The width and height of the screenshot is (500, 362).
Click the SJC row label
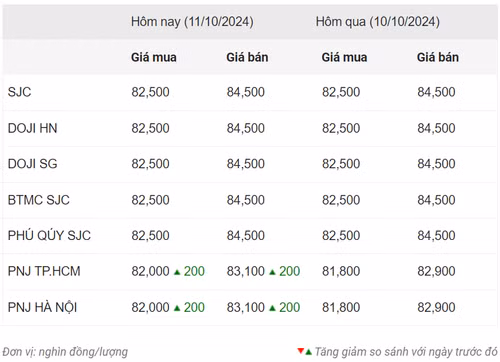[20, 92]
